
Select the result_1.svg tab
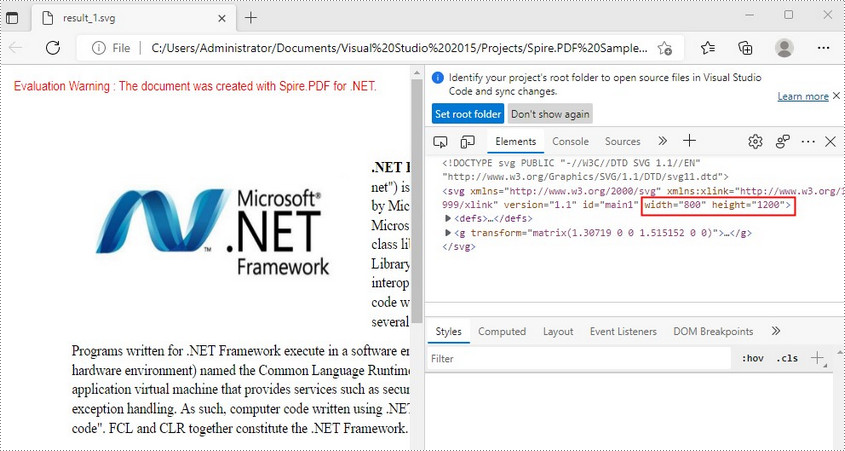pos(135,18)
